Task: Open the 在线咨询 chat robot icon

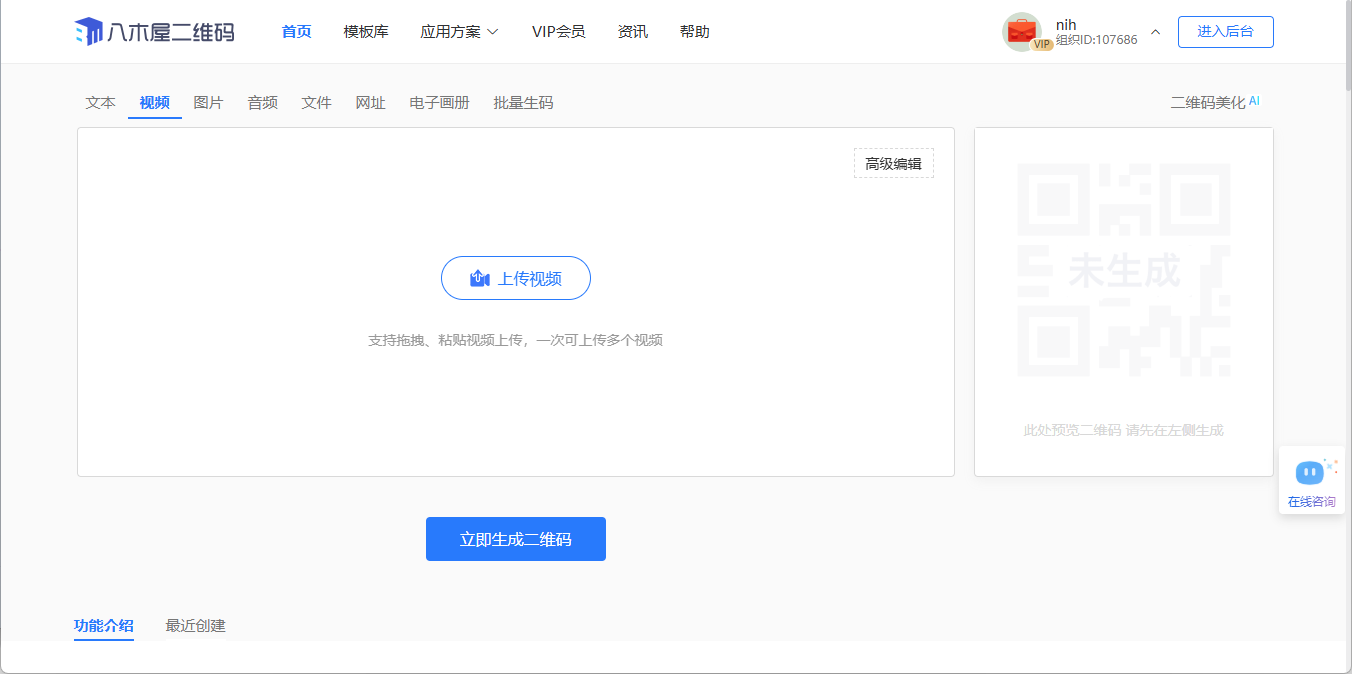Action: pyautogui.click(x=1309, y=472)
